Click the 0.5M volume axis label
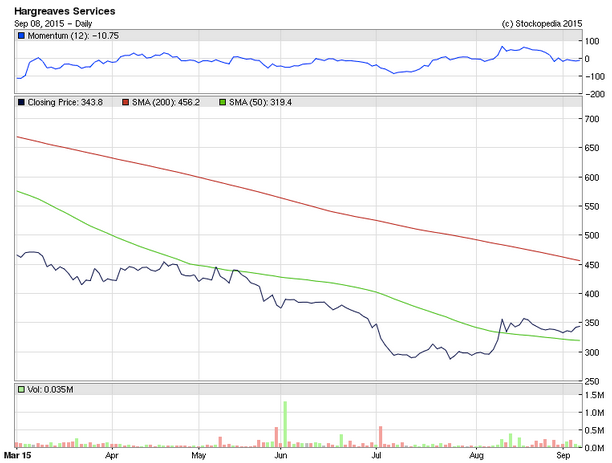 pyautogui.click(x=594, y=430)
